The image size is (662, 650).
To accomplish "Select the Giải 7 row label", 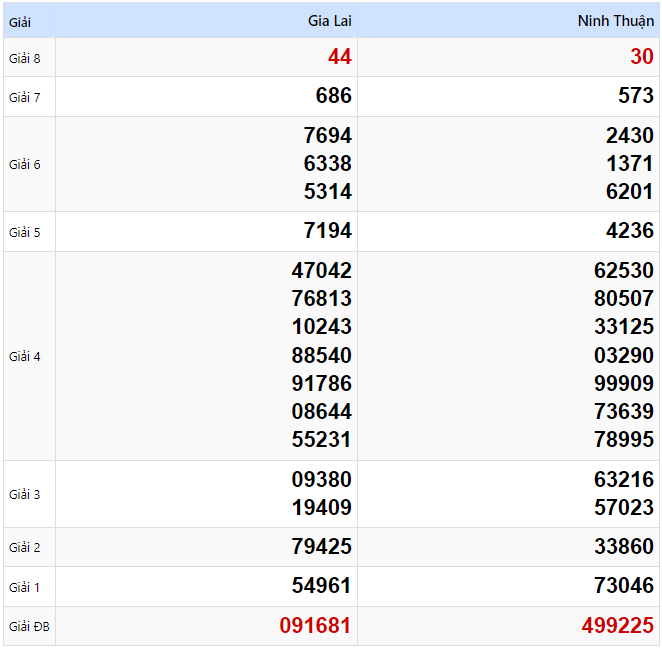I will [x=25, y=97].
